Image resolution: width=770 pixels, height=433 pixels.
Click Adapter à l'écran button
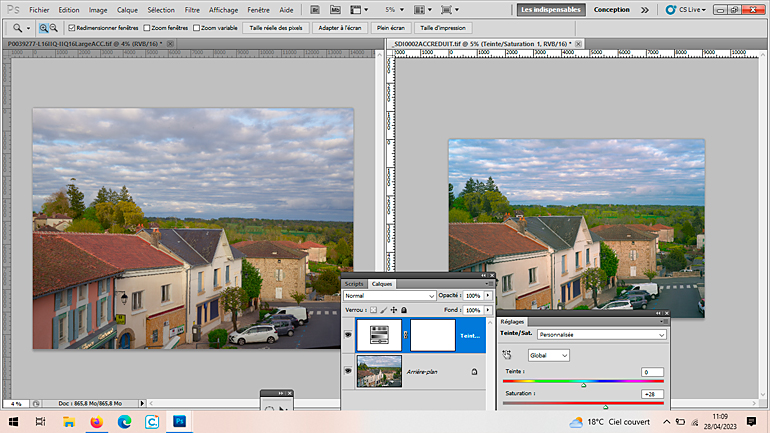(340, 28)
